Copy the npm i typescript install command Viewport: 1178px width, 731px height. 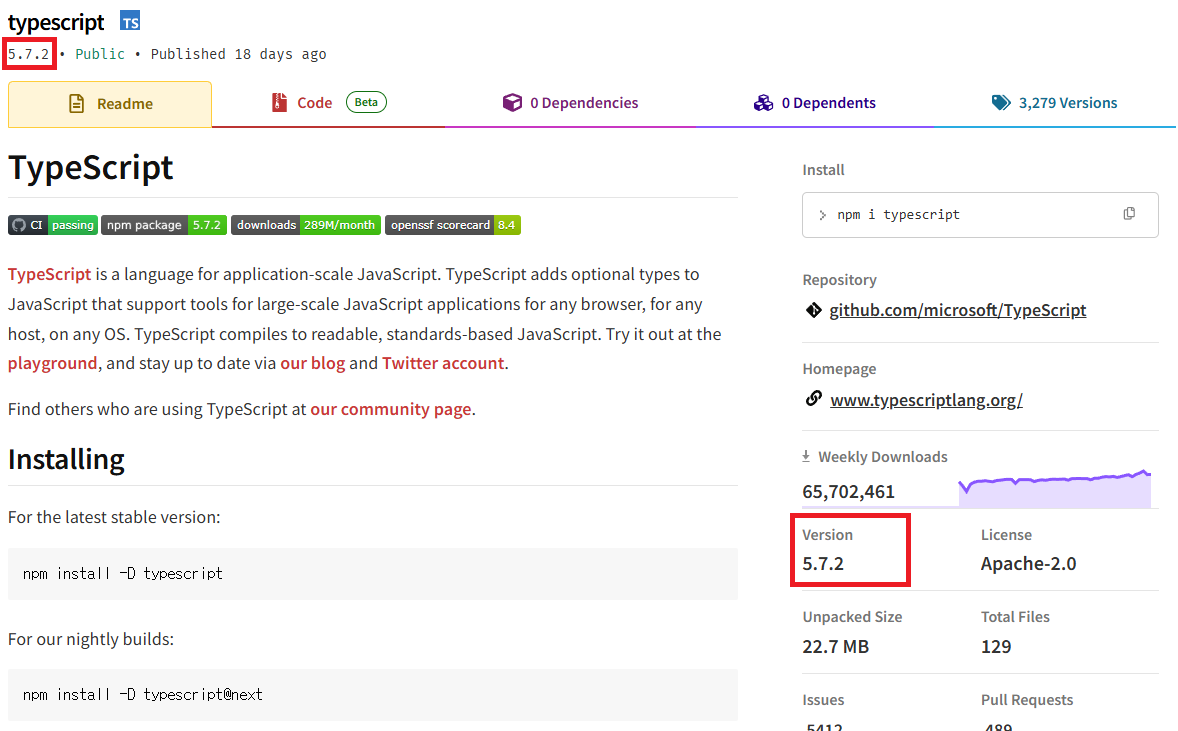tap(1129, 214)
